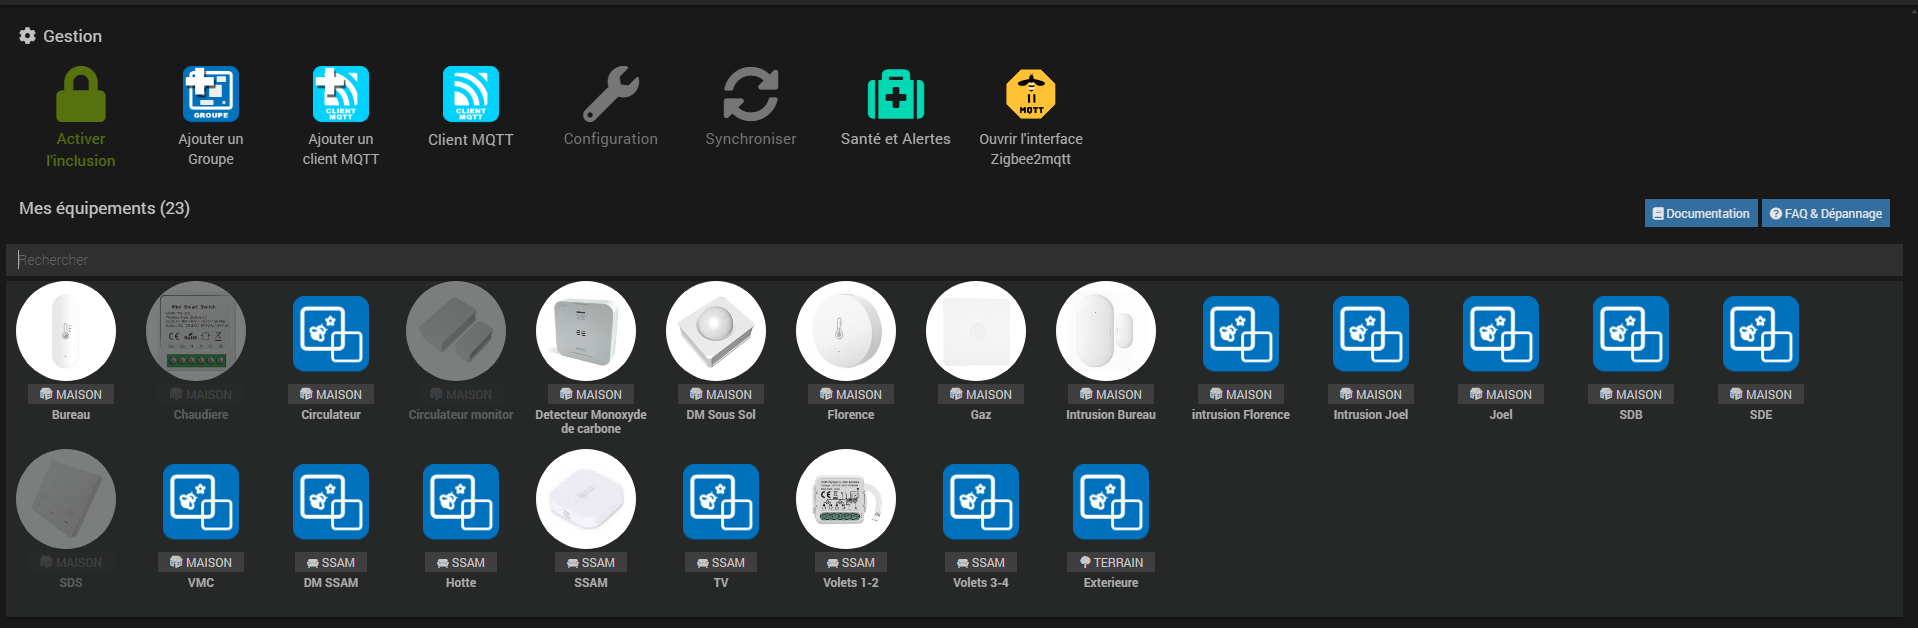Click the 'Bureau' equipment name label
This screenshot has width=1918, height=628.
coord(71,415)
